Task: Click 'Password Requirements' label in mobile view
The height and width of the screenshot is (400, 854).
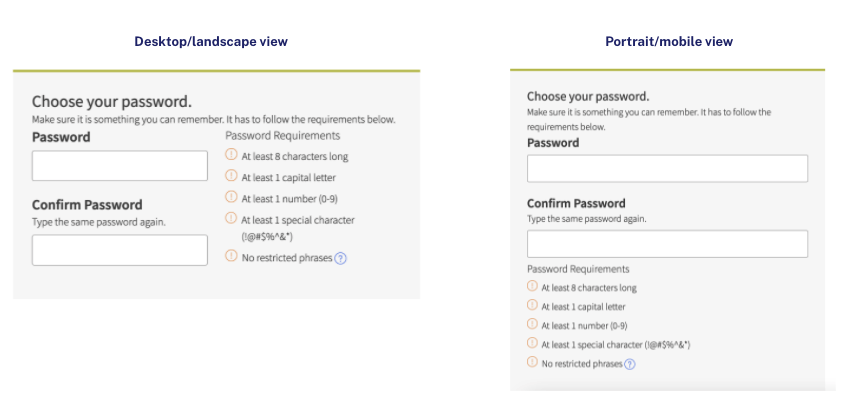Action: point(578,269)
